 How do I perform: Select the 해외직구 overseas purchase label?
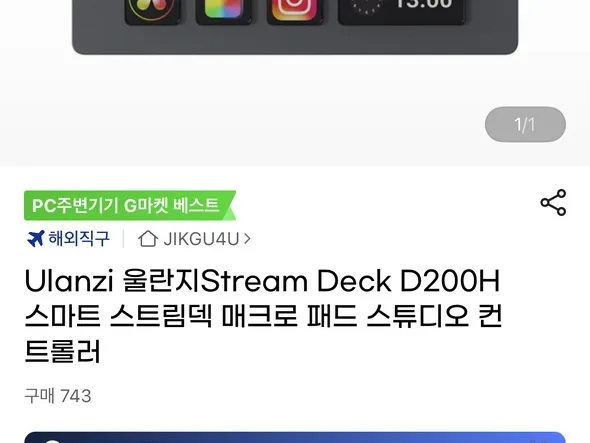pos(79,239)
